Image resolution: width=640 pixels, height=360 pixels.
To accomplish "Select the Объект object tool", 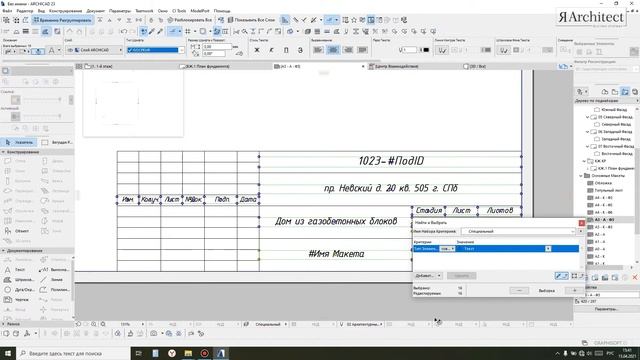I will pyautogui.click(x=16, y=231).
